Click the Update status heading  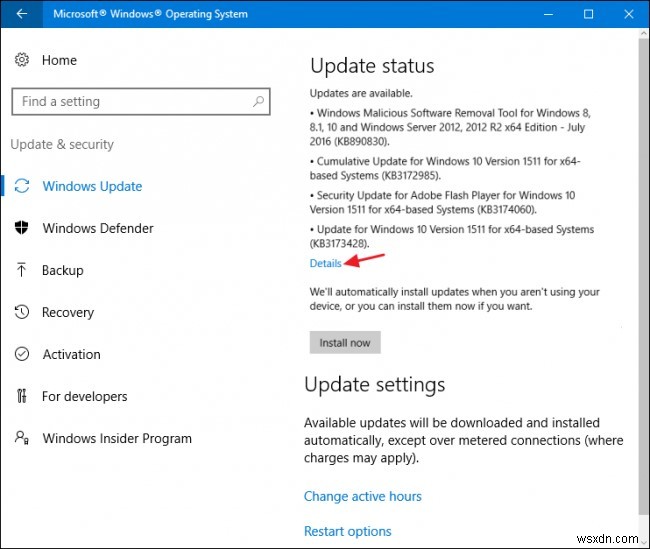pos(372,66)
